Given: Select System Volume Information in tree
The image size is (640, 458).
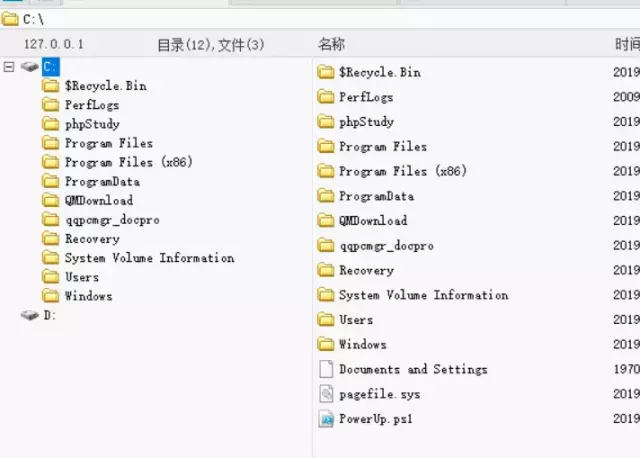Looking at the screenshot, I should [149, 258].
